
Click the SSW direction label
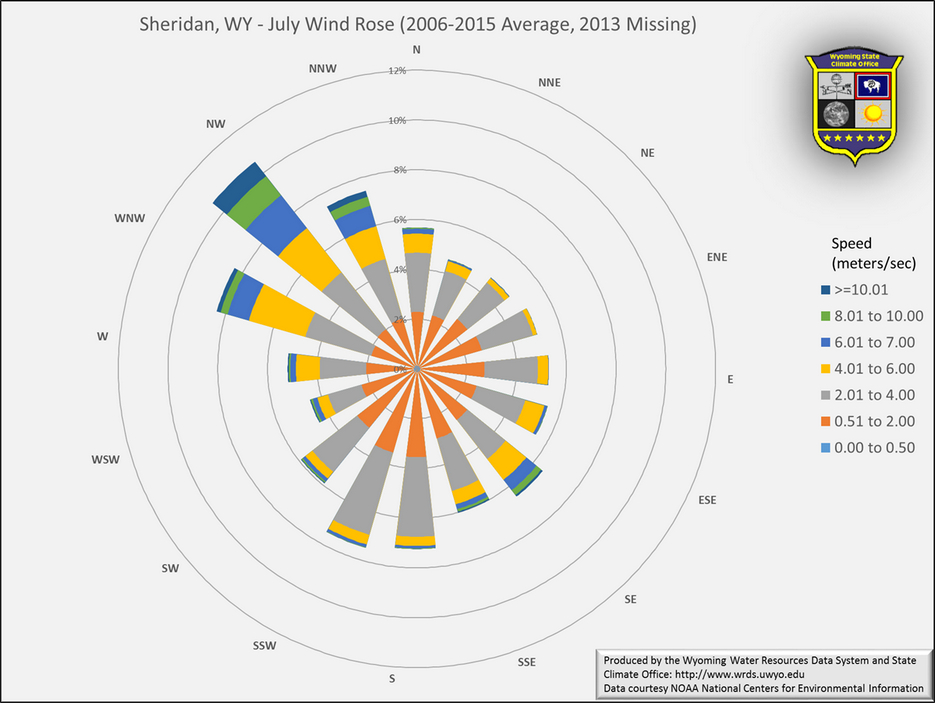(264, 645)
